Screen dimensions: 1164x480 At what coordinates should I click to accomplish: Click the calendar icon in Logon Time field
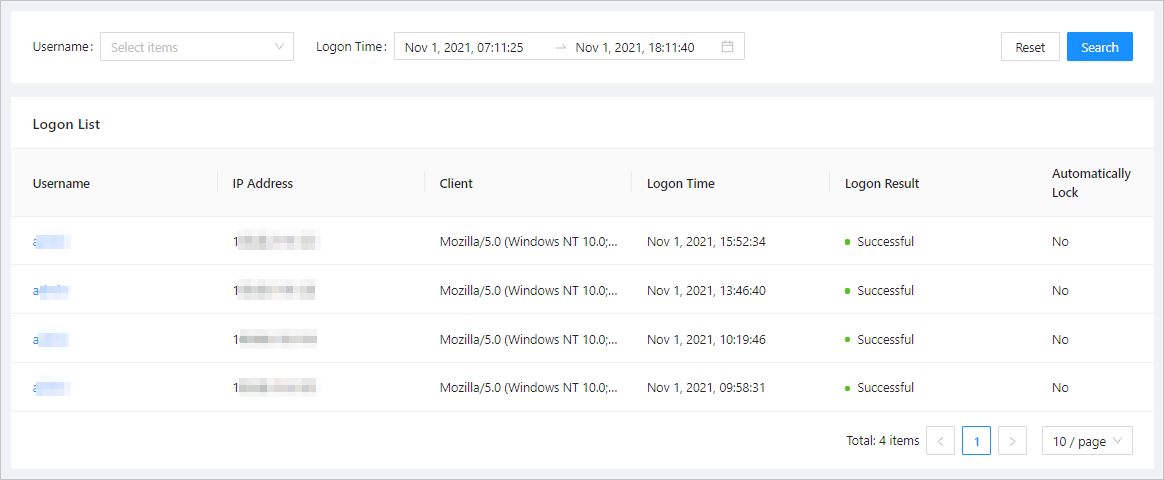coord(727,47)
